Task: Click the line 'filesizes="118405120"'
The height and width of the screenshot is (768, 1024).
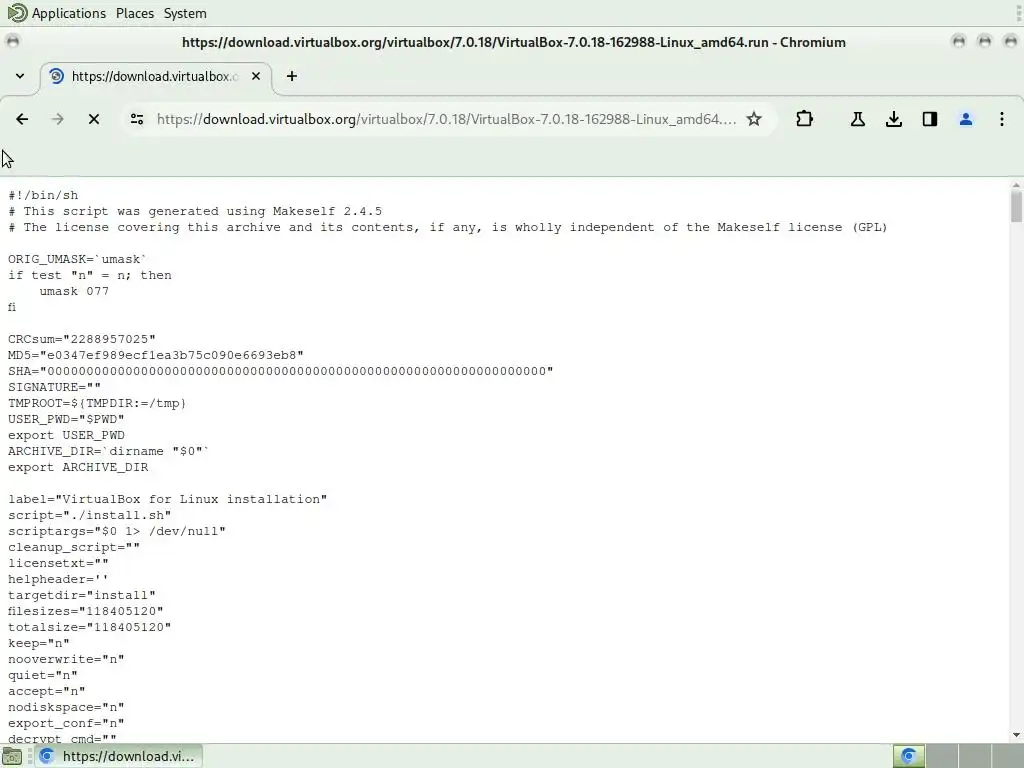Action: click(86, 611)
